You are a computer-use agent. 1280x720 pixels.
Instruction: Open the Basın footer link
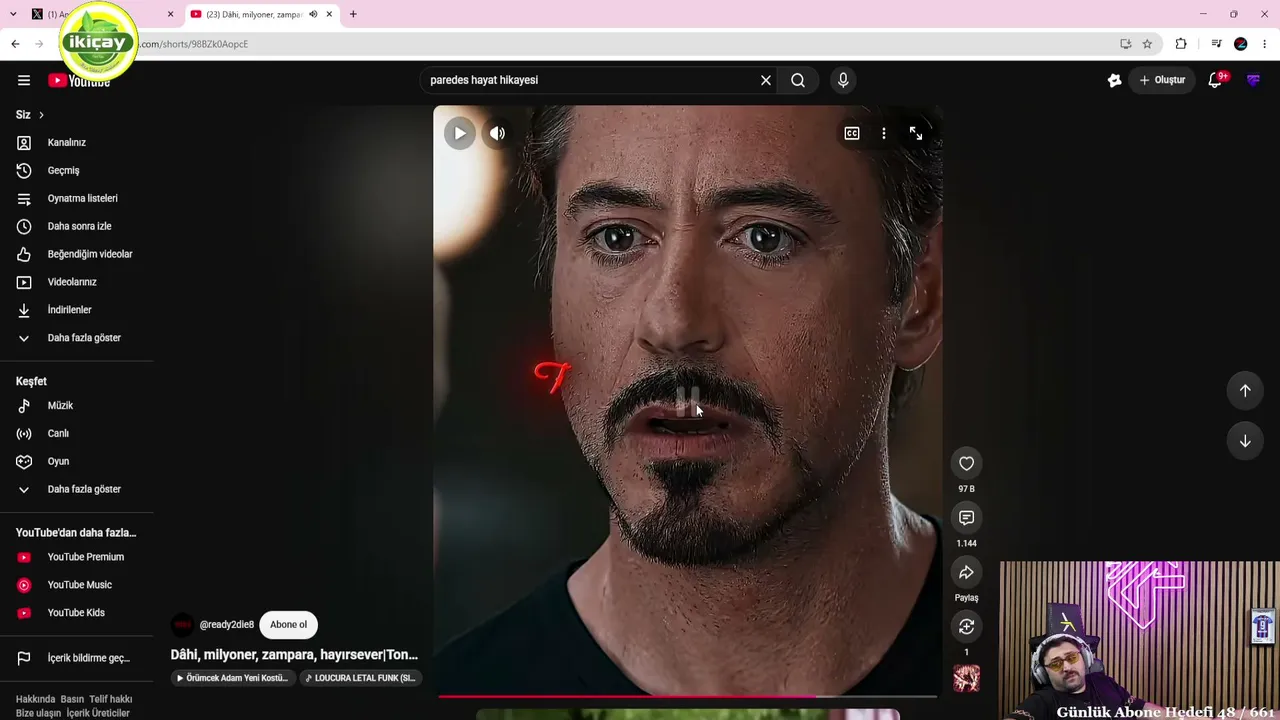tap(72, 699)
